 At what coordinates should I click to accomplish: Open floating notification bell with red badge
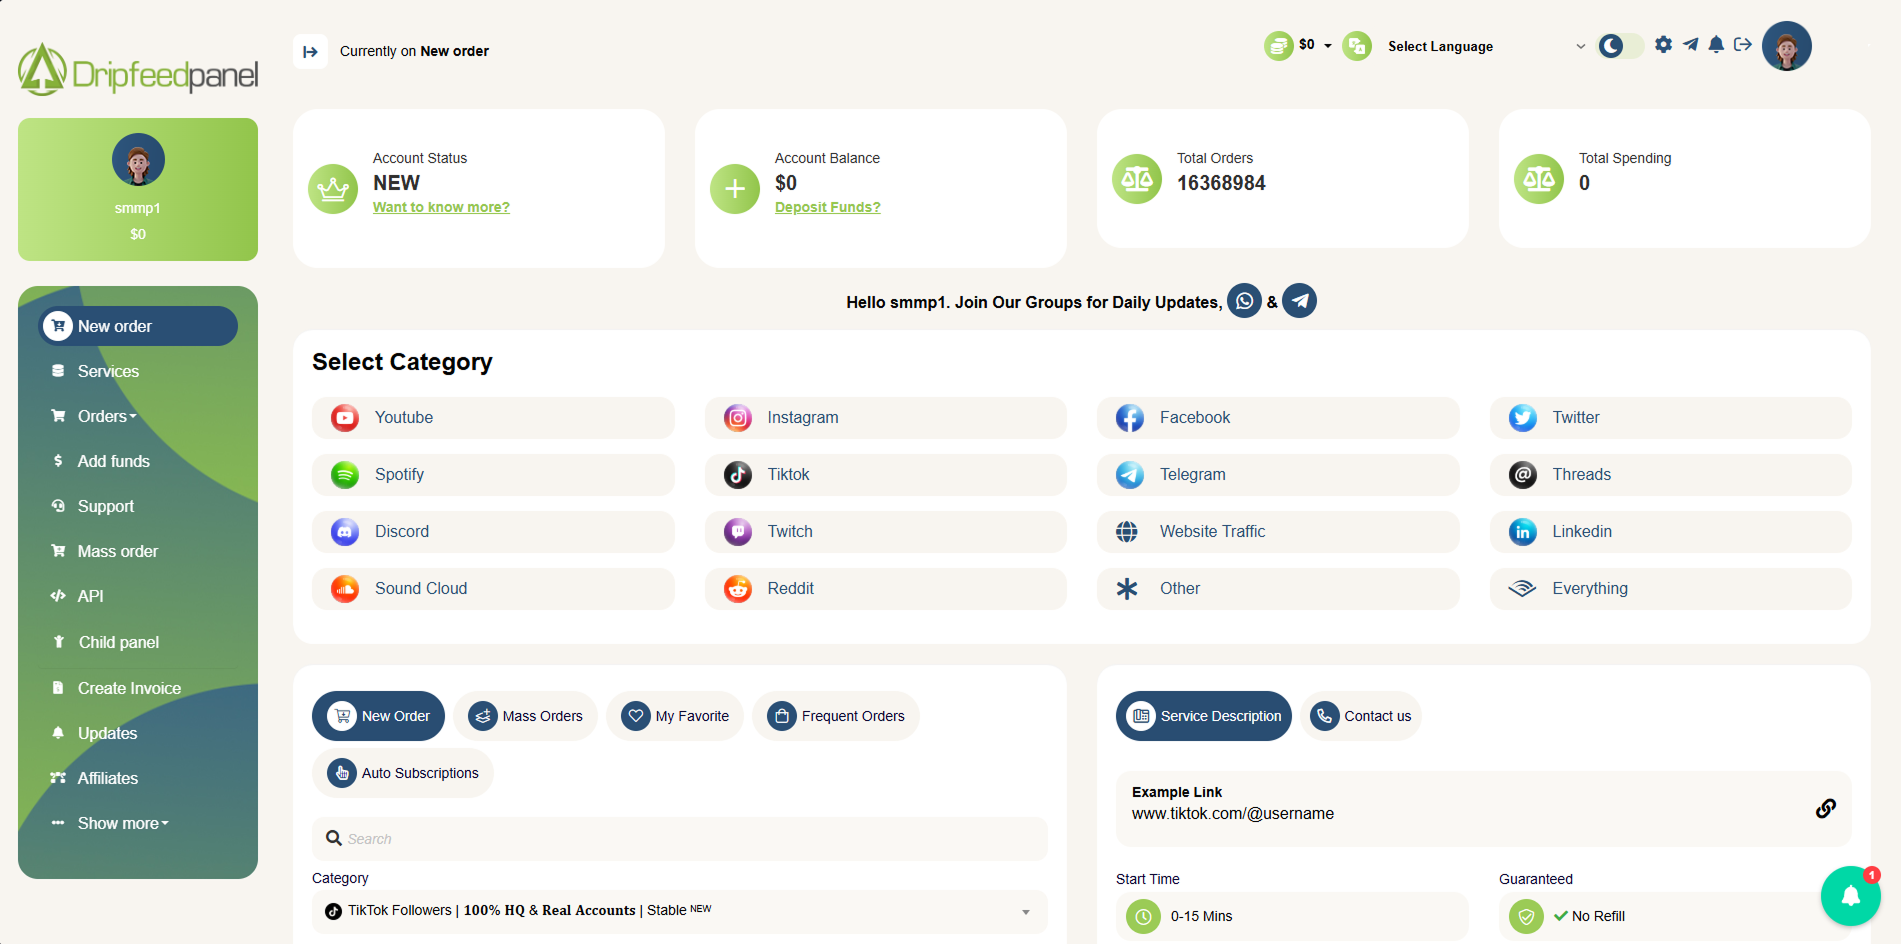coord(1851,896)
